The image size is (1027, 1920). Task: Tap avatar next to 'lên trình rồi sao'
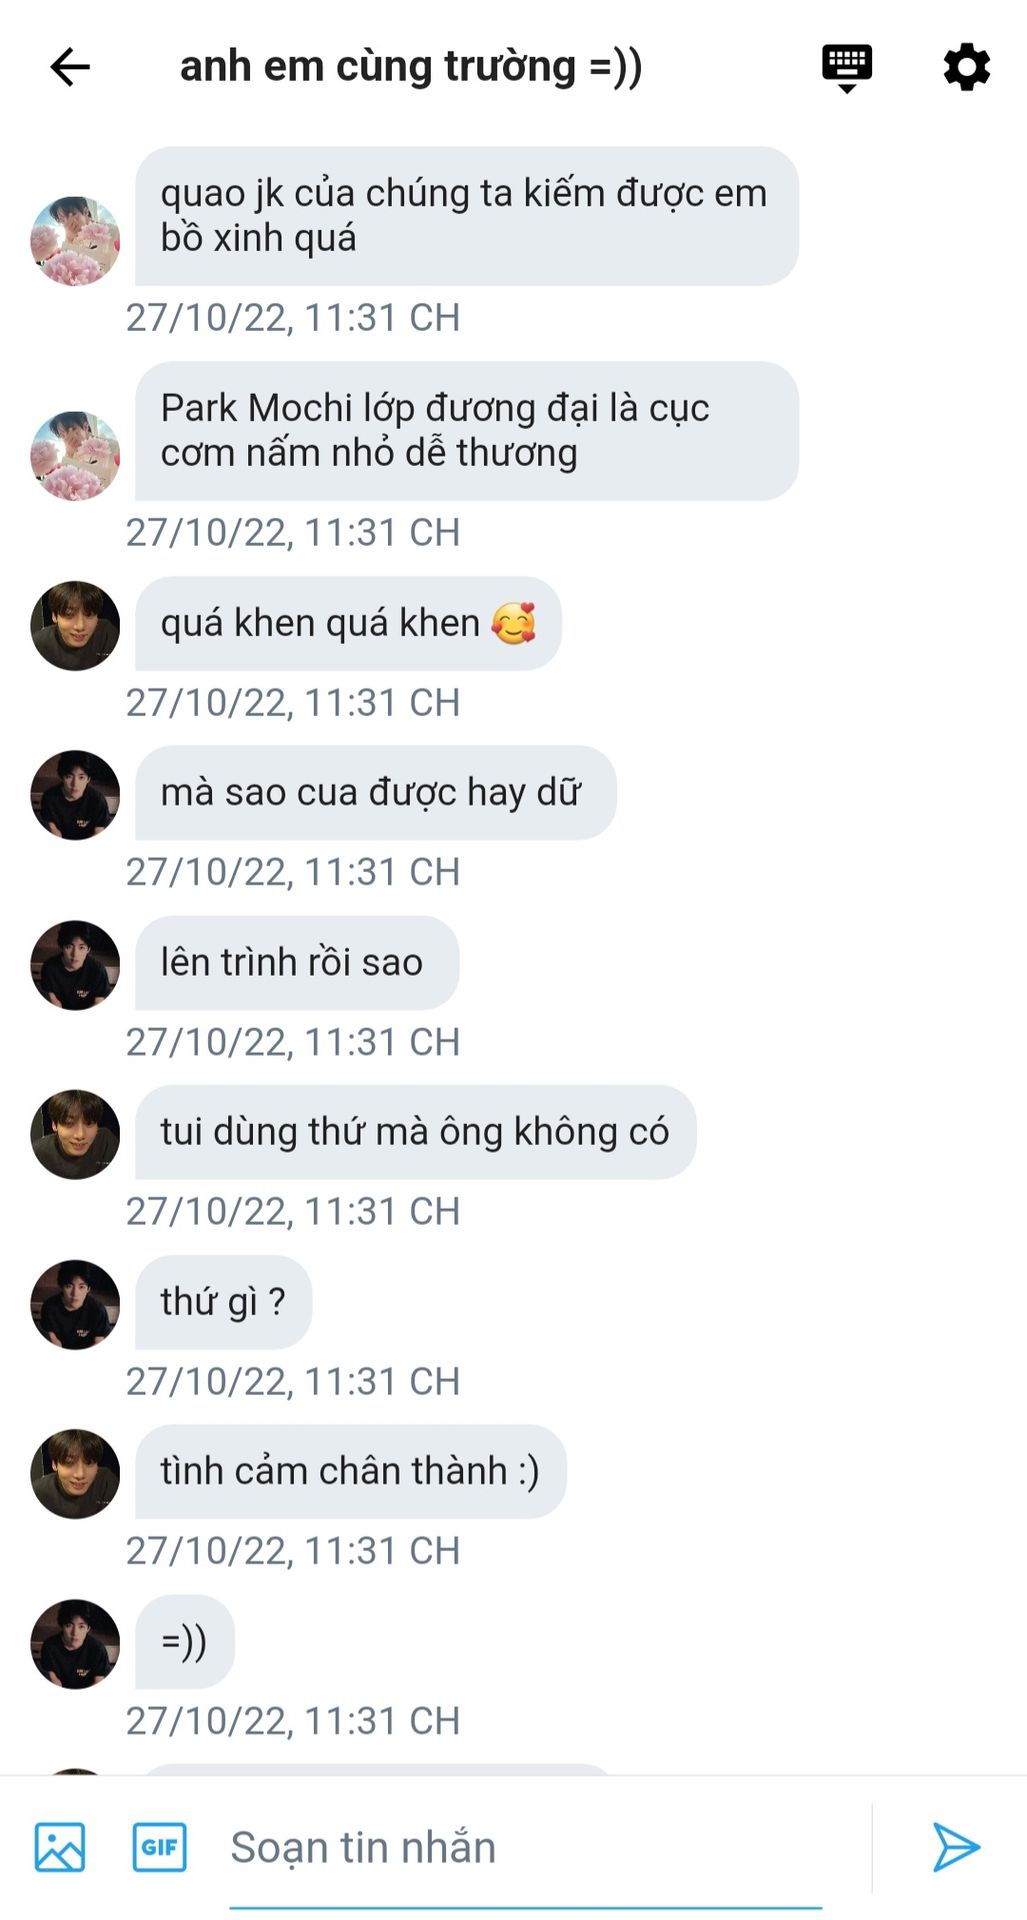(75, 965)
